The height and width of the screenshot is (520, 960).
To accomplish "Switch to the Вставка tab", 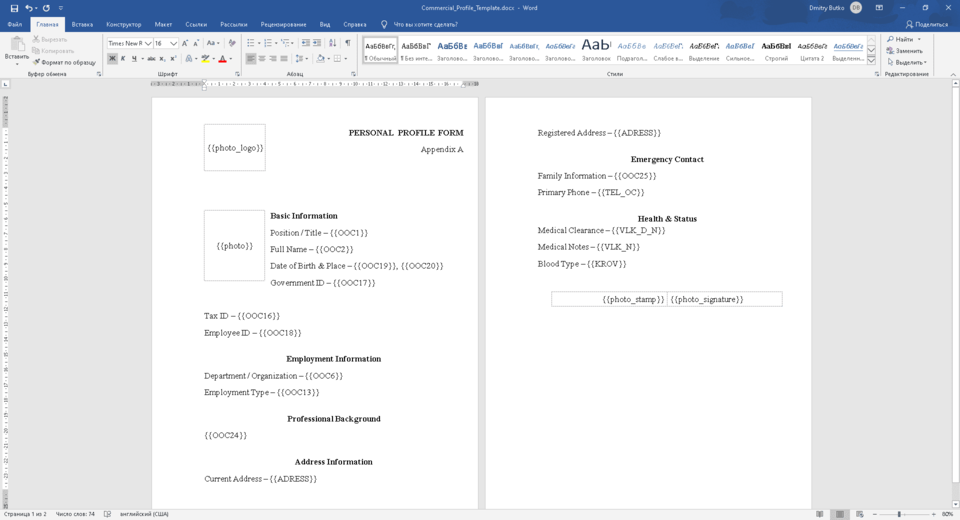I will (x=82, y=24).
